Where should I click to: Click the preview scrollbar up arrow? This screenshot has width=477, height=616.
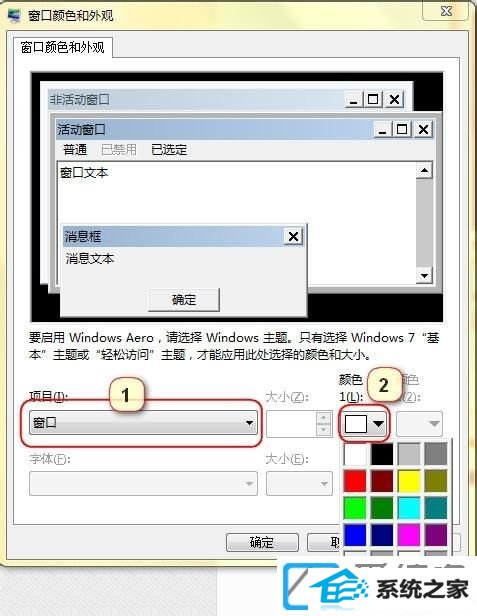[424, 170]
